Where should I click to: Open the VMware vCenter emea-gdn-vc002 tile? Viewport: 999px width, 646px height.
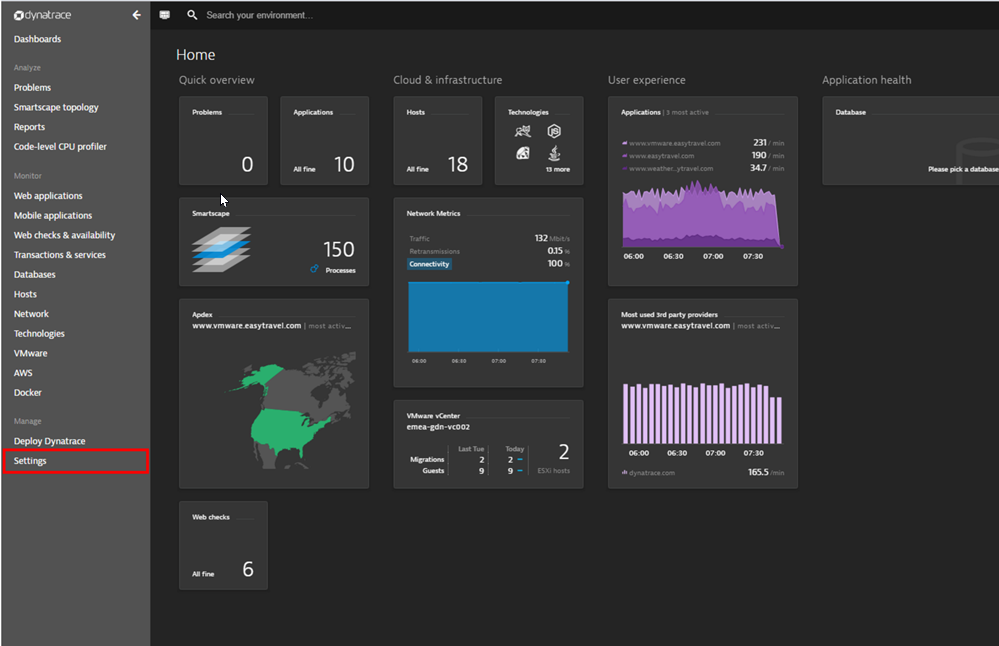coord(488,445)
